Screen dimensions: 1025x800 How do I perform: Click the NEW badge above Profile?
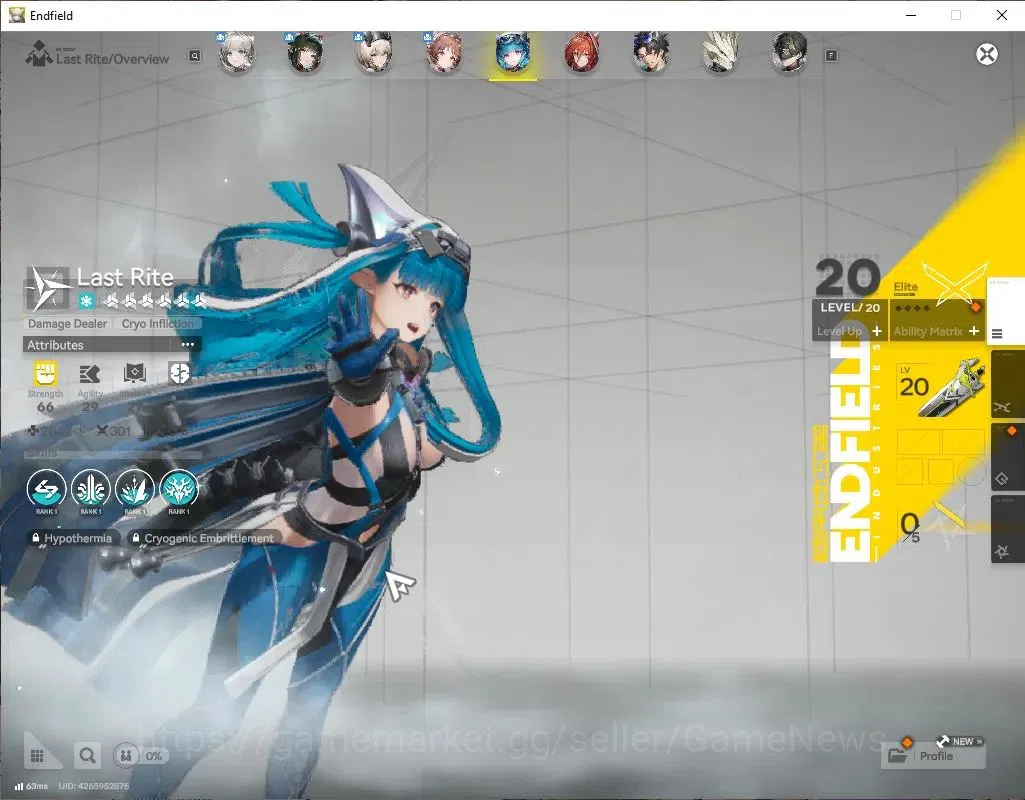[966, 742]
